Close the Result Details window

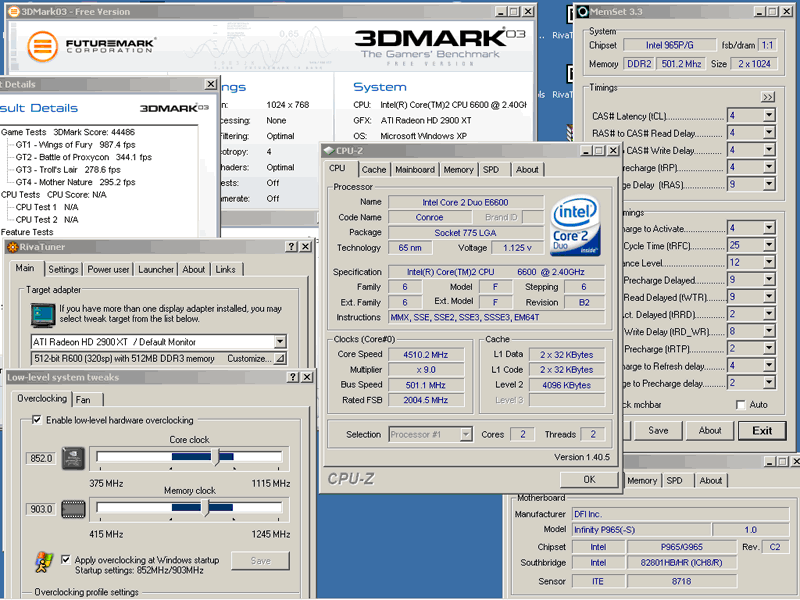[x=211, y=84]
